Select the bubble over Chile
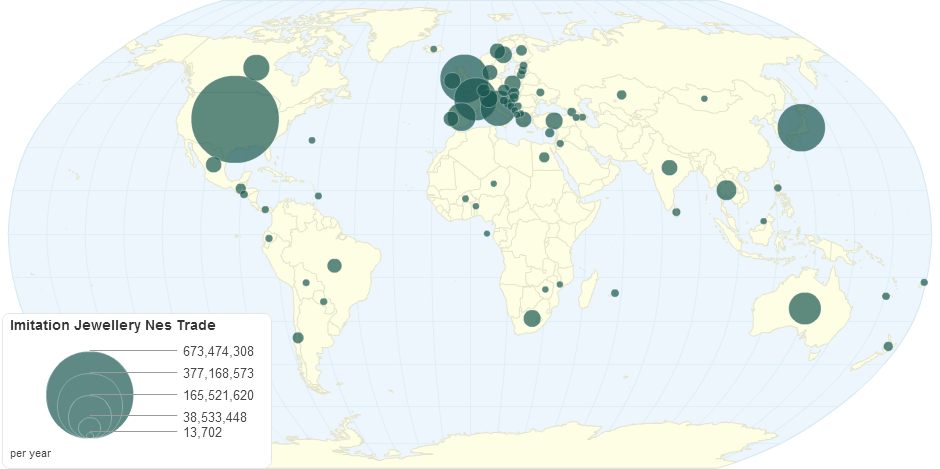 pos(297,337)
